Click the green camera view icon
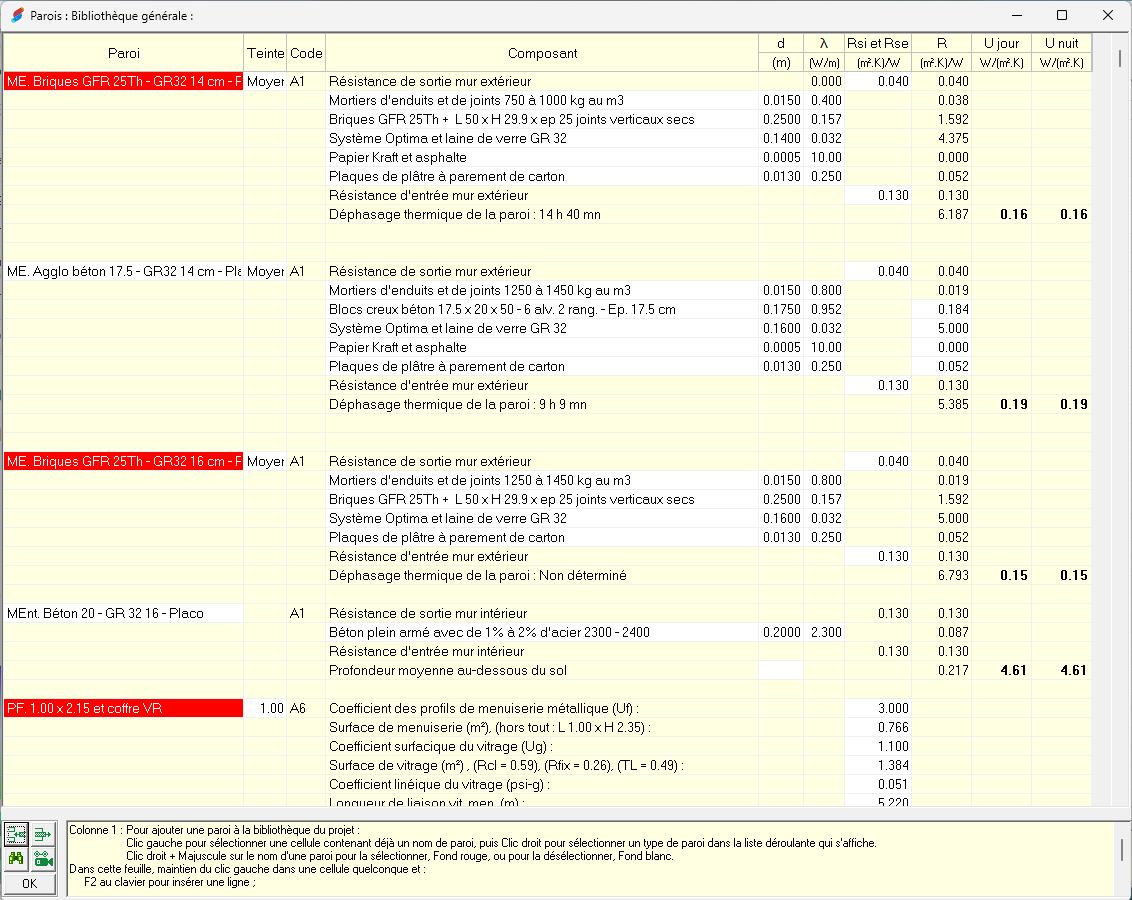 tap(42, 858)
